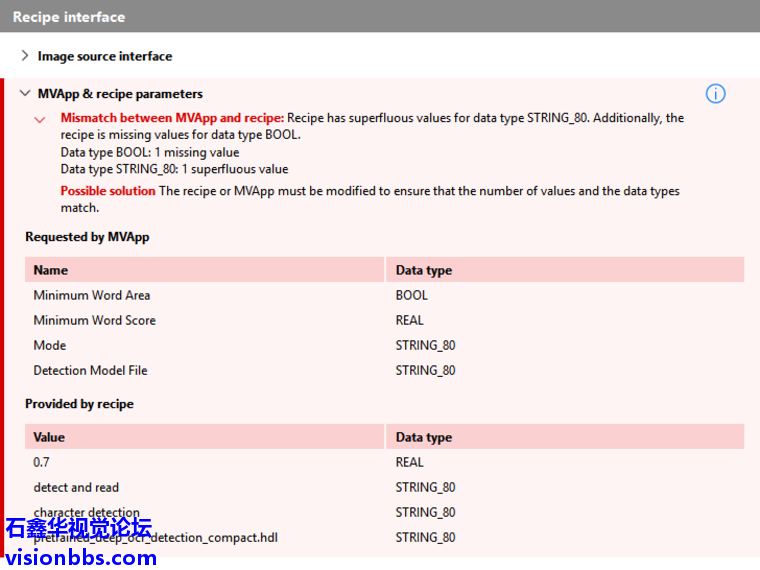Collapse the red mismatch error message chevron

click(x=40, y=119)
